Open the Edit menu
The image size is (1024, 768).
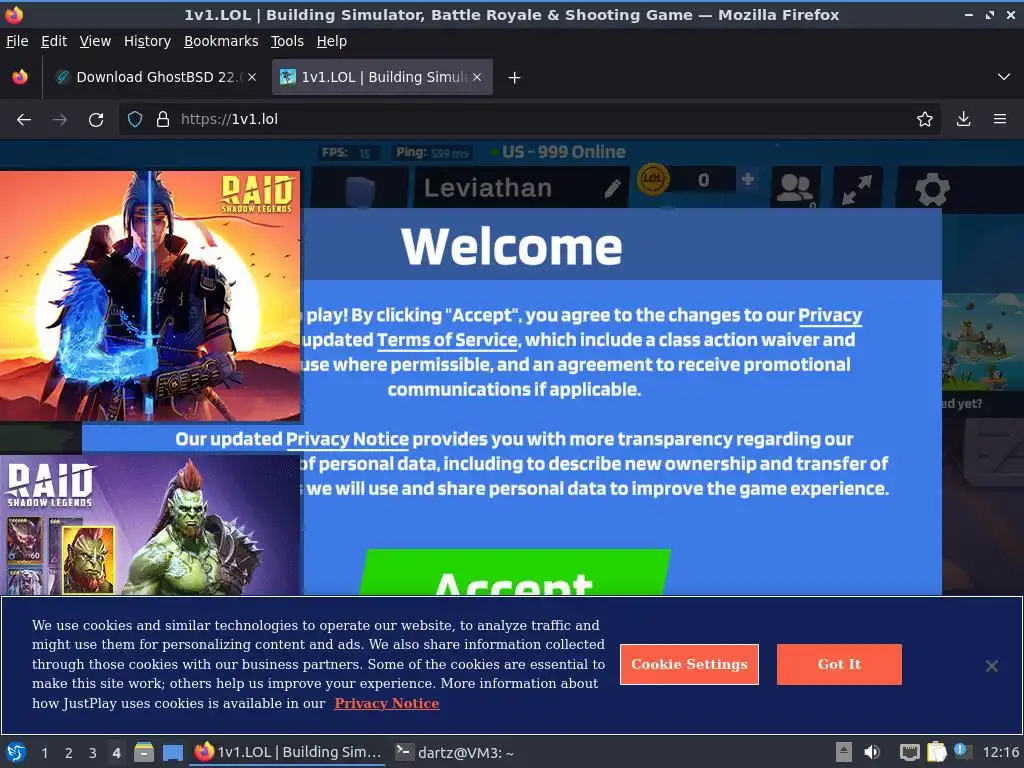54,41
